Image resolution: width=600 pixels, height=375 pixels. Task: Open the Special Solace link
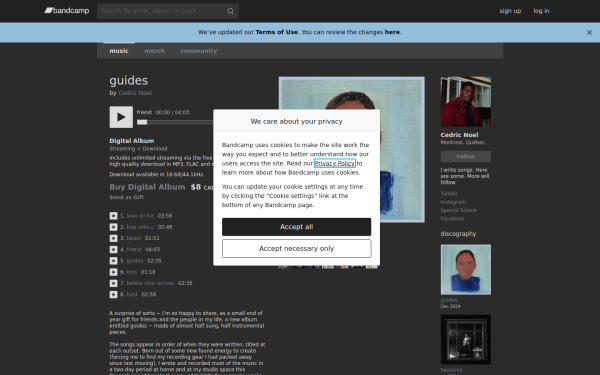pos(458,210)
